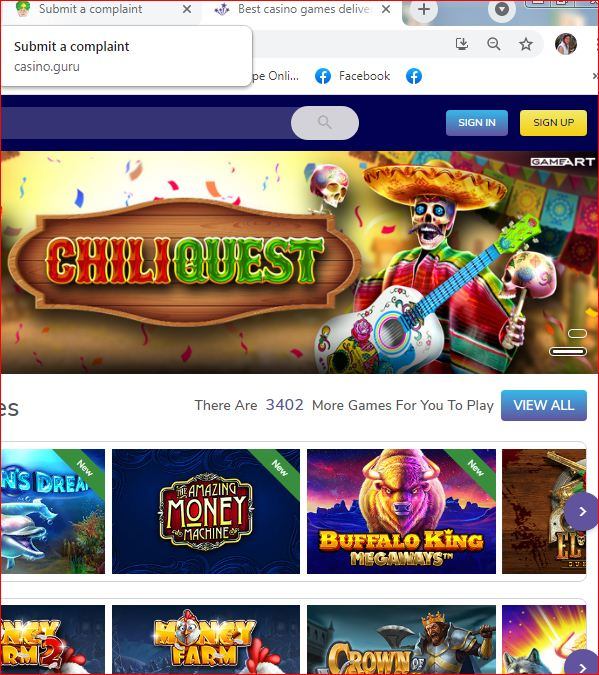Screen dimensions: 599x675
Task: Open the unlabeled Facebook bookmark icon
Action: (x=414, y=76)
